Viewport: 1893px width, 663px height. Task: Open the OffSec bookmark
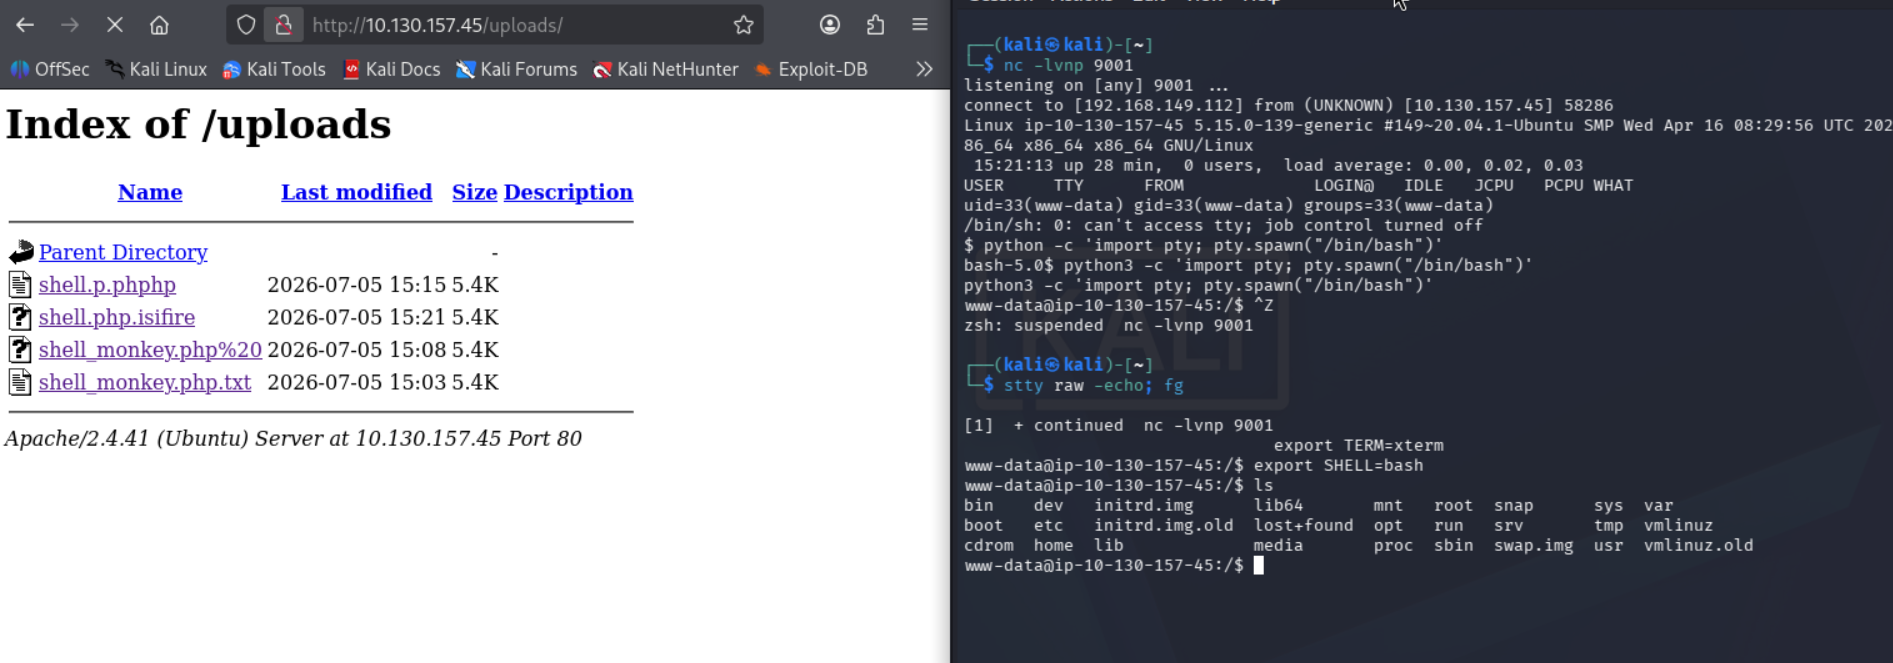click(50, 69)
